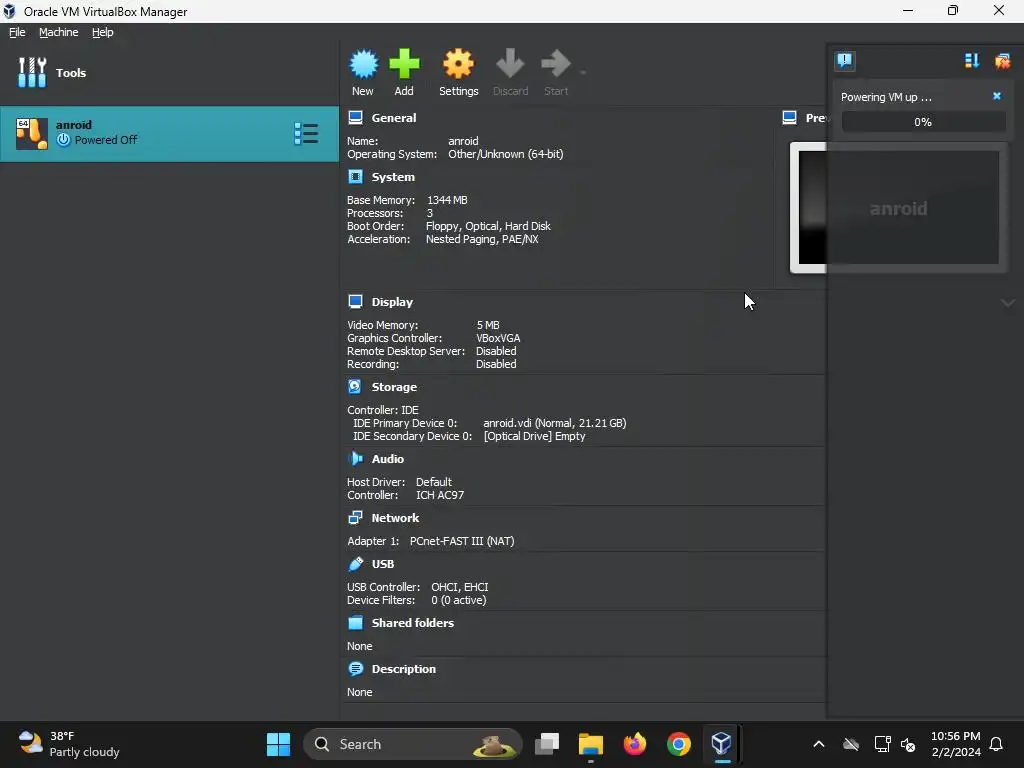
Task: Open the Help menu
Action: click(x=103, y=32)
